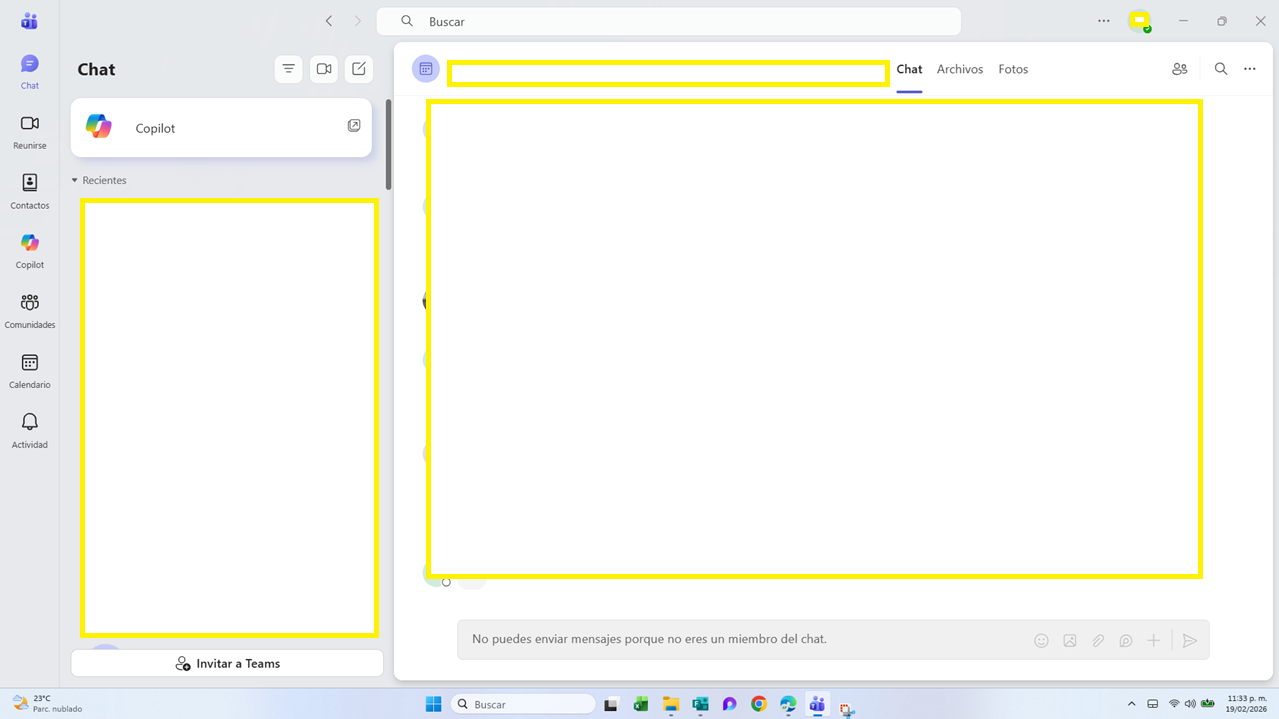Open the Teams profile avatar menu
Image resolution: width=1279 pixels, height=719 pixels.
(x=1139, y=21)
